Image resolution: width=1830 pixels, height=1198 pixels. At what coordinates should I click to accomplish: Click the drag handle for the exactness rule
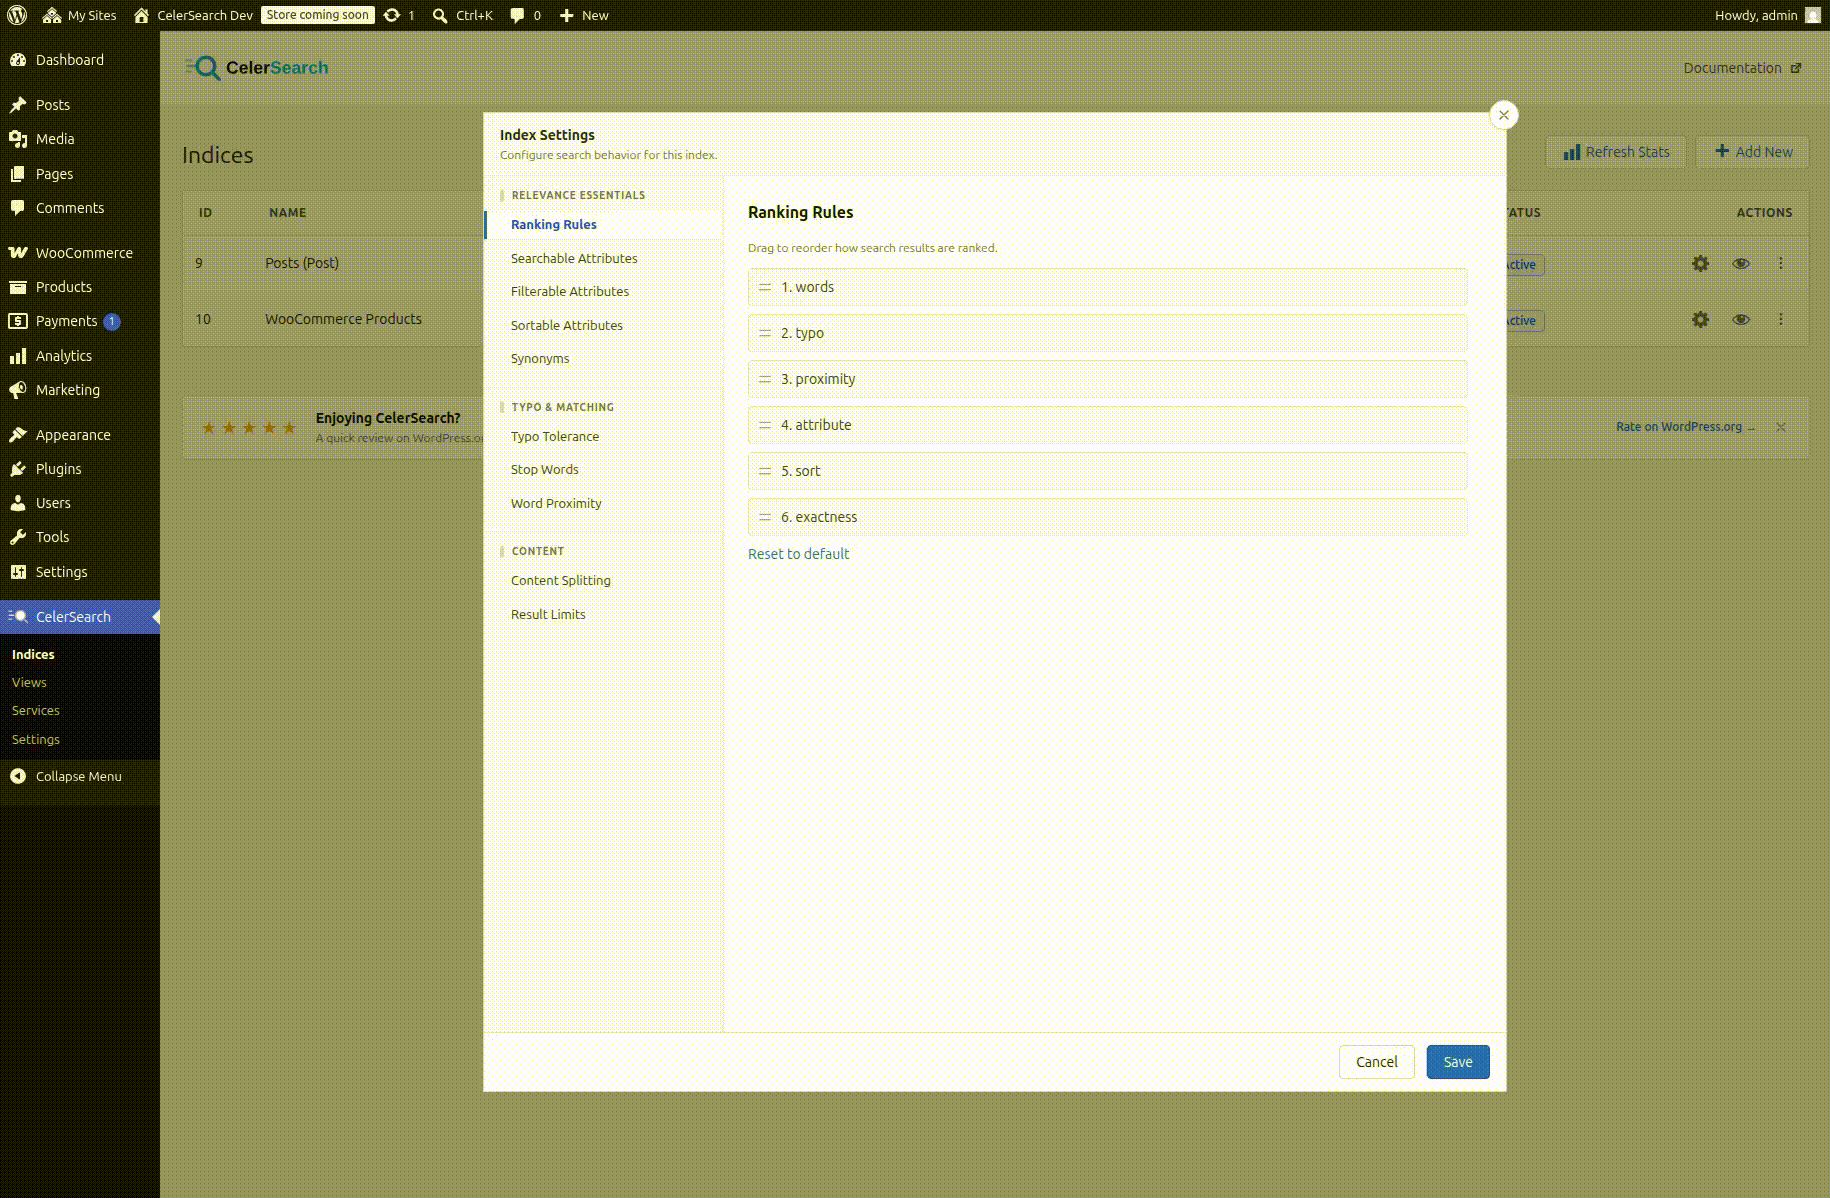pos(765,517)
